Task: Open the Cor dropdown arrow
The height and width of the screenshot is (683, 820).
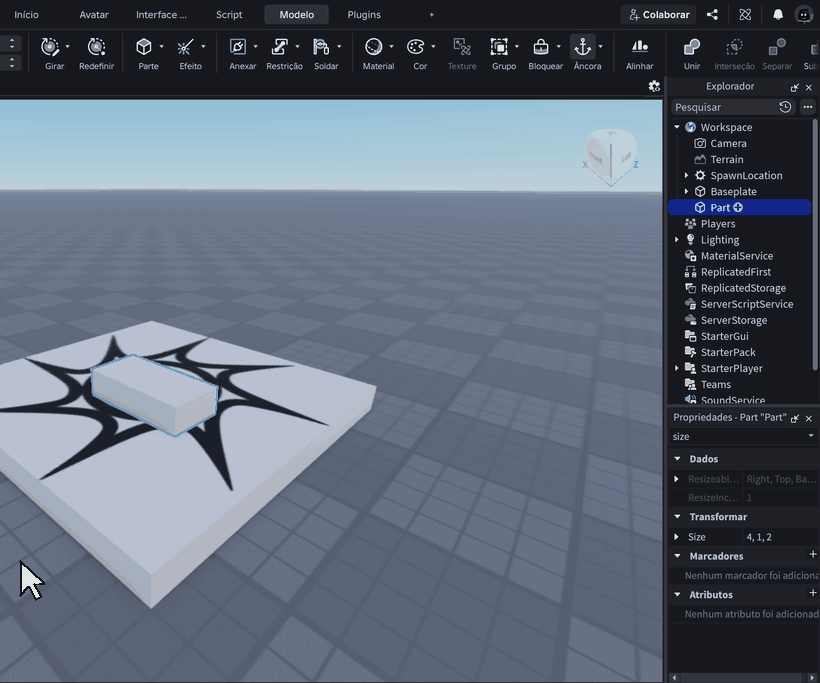Action: tap(433, 47)
